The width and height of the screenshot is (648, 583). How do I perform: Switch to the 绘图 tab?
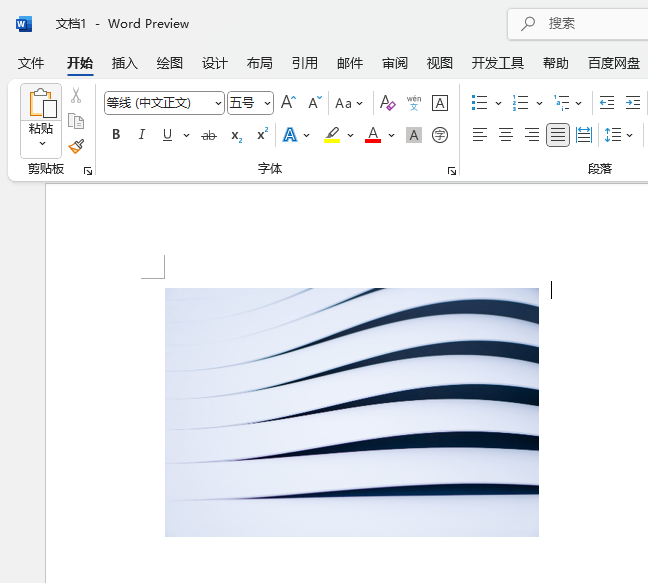[x=170, y=63]
